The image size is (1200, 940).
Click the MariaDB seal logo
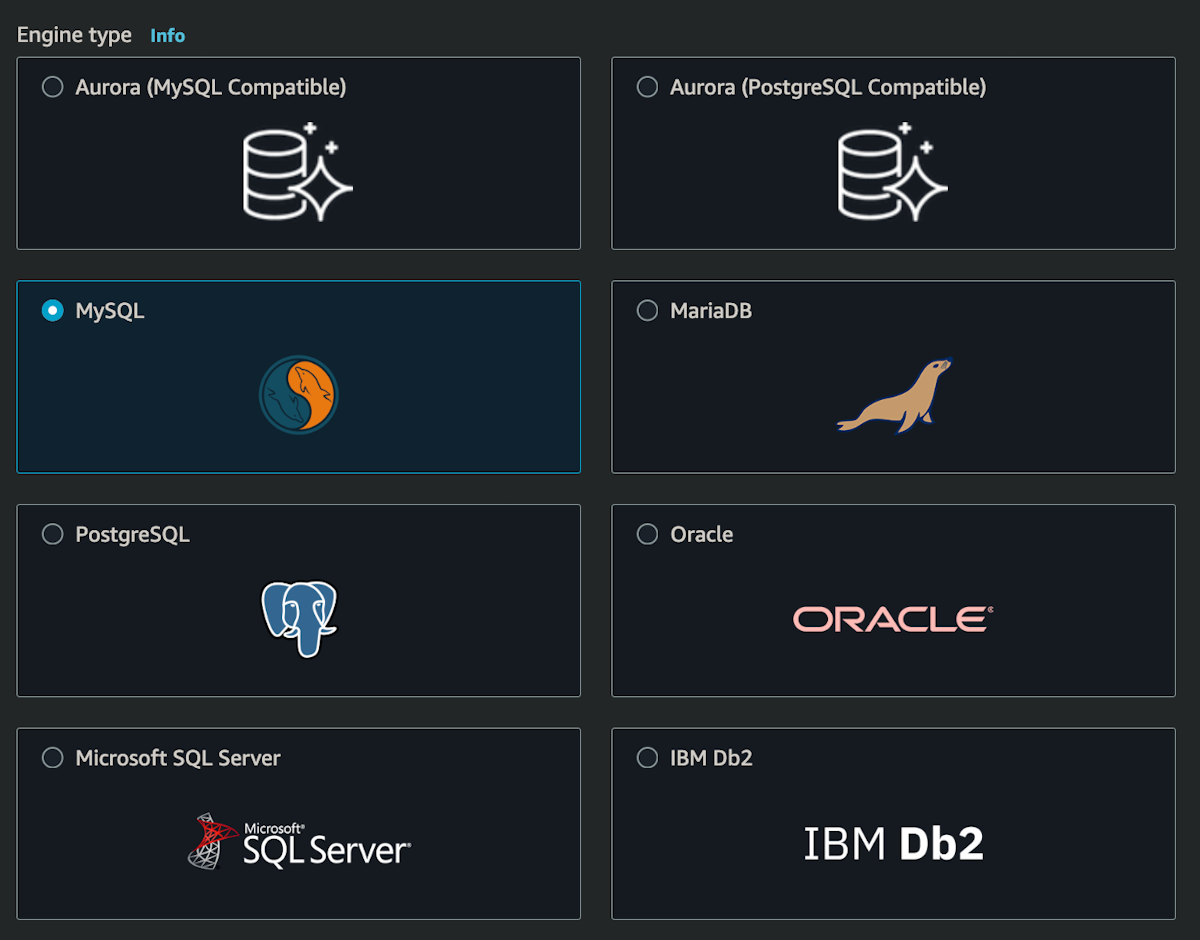point(894,396)
